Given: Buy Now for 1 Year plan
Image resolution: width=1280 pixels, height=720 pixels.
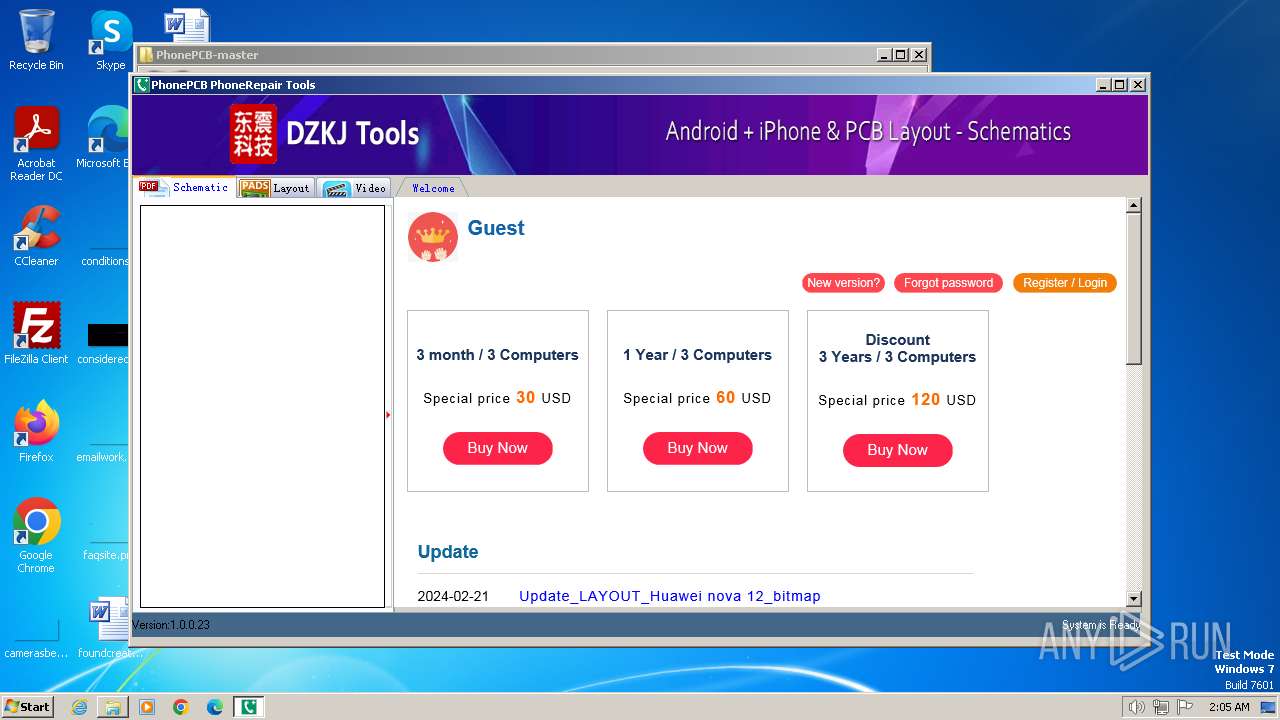Looking at the screenshot, I should (x=697, y=448).
